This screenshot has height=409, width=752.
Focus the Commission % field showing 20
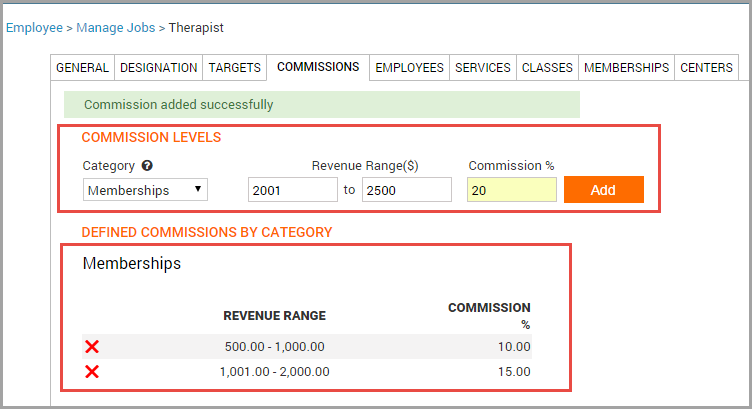512,190
